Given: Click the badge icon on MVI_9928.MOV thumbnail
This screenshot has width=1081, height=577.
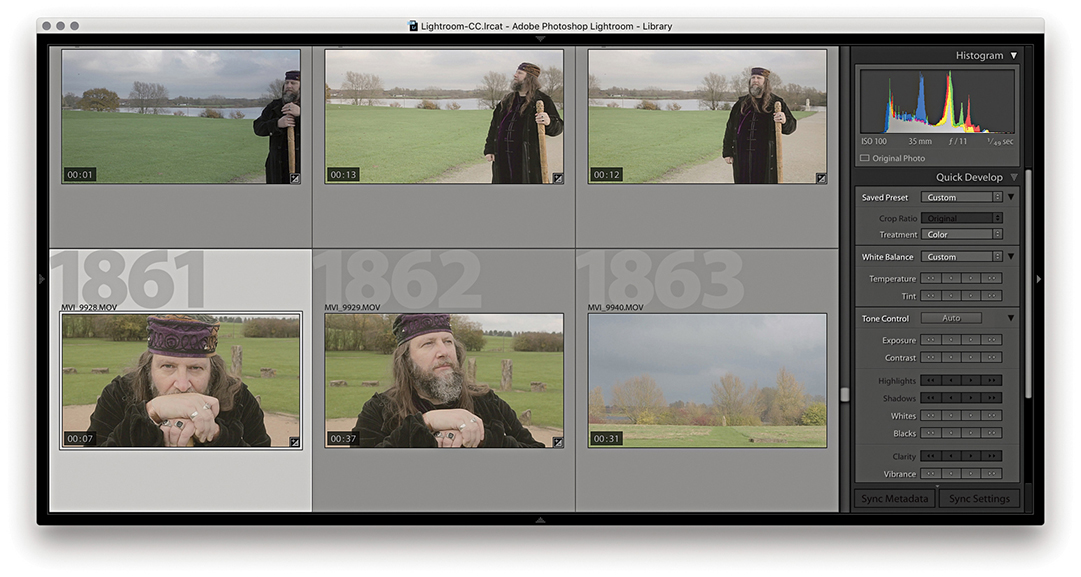Looking at the screenshot, I should [294, 443].
